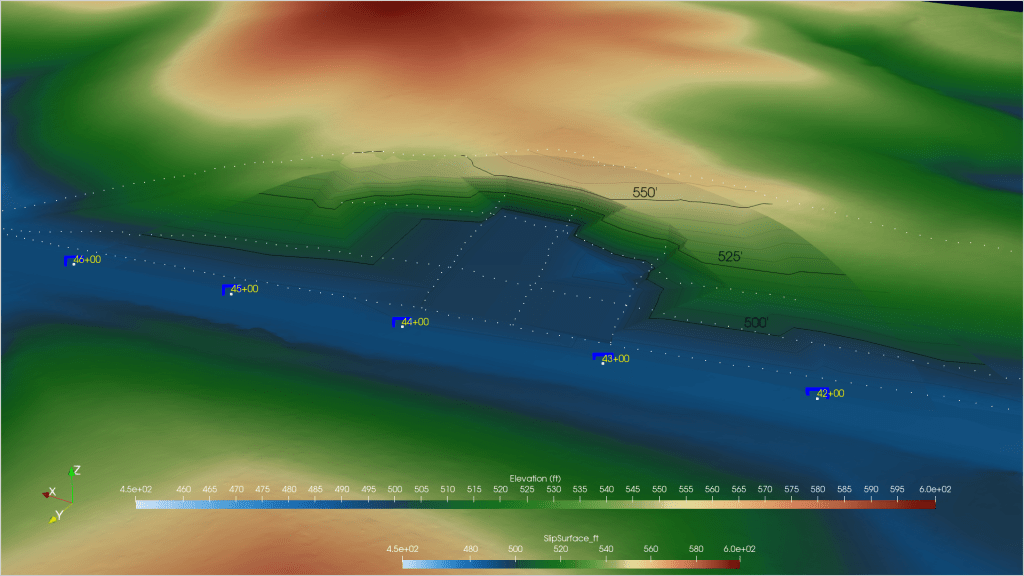Click the yellow 44+00 station text label
1024x576 pixels.
415,322
